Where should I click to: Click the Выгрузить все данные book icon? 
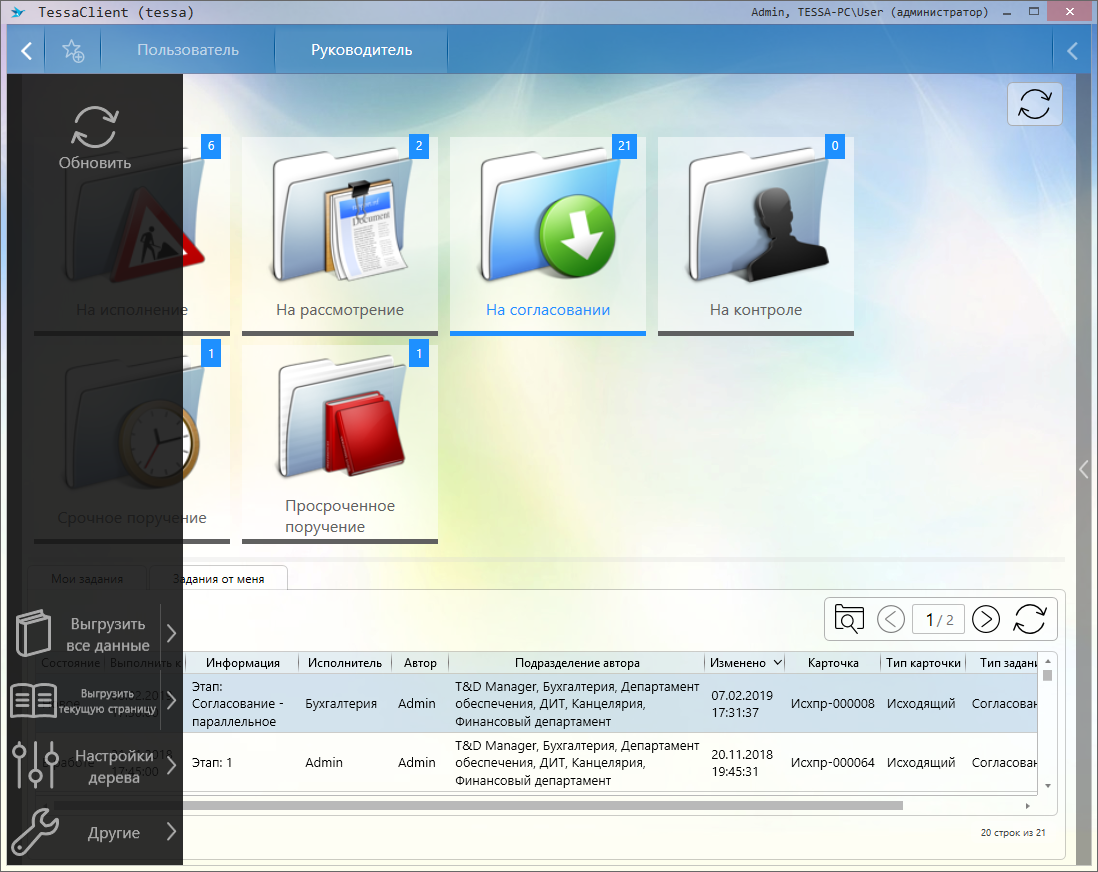point(34,633)
